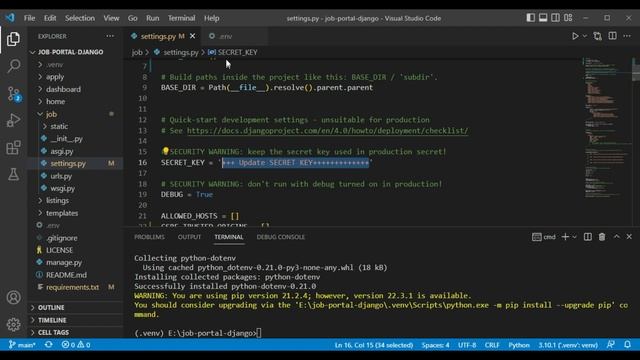The width and height of the screenshot is (640, 360).
Task: Open the File menu
Action: click(29, 18)
